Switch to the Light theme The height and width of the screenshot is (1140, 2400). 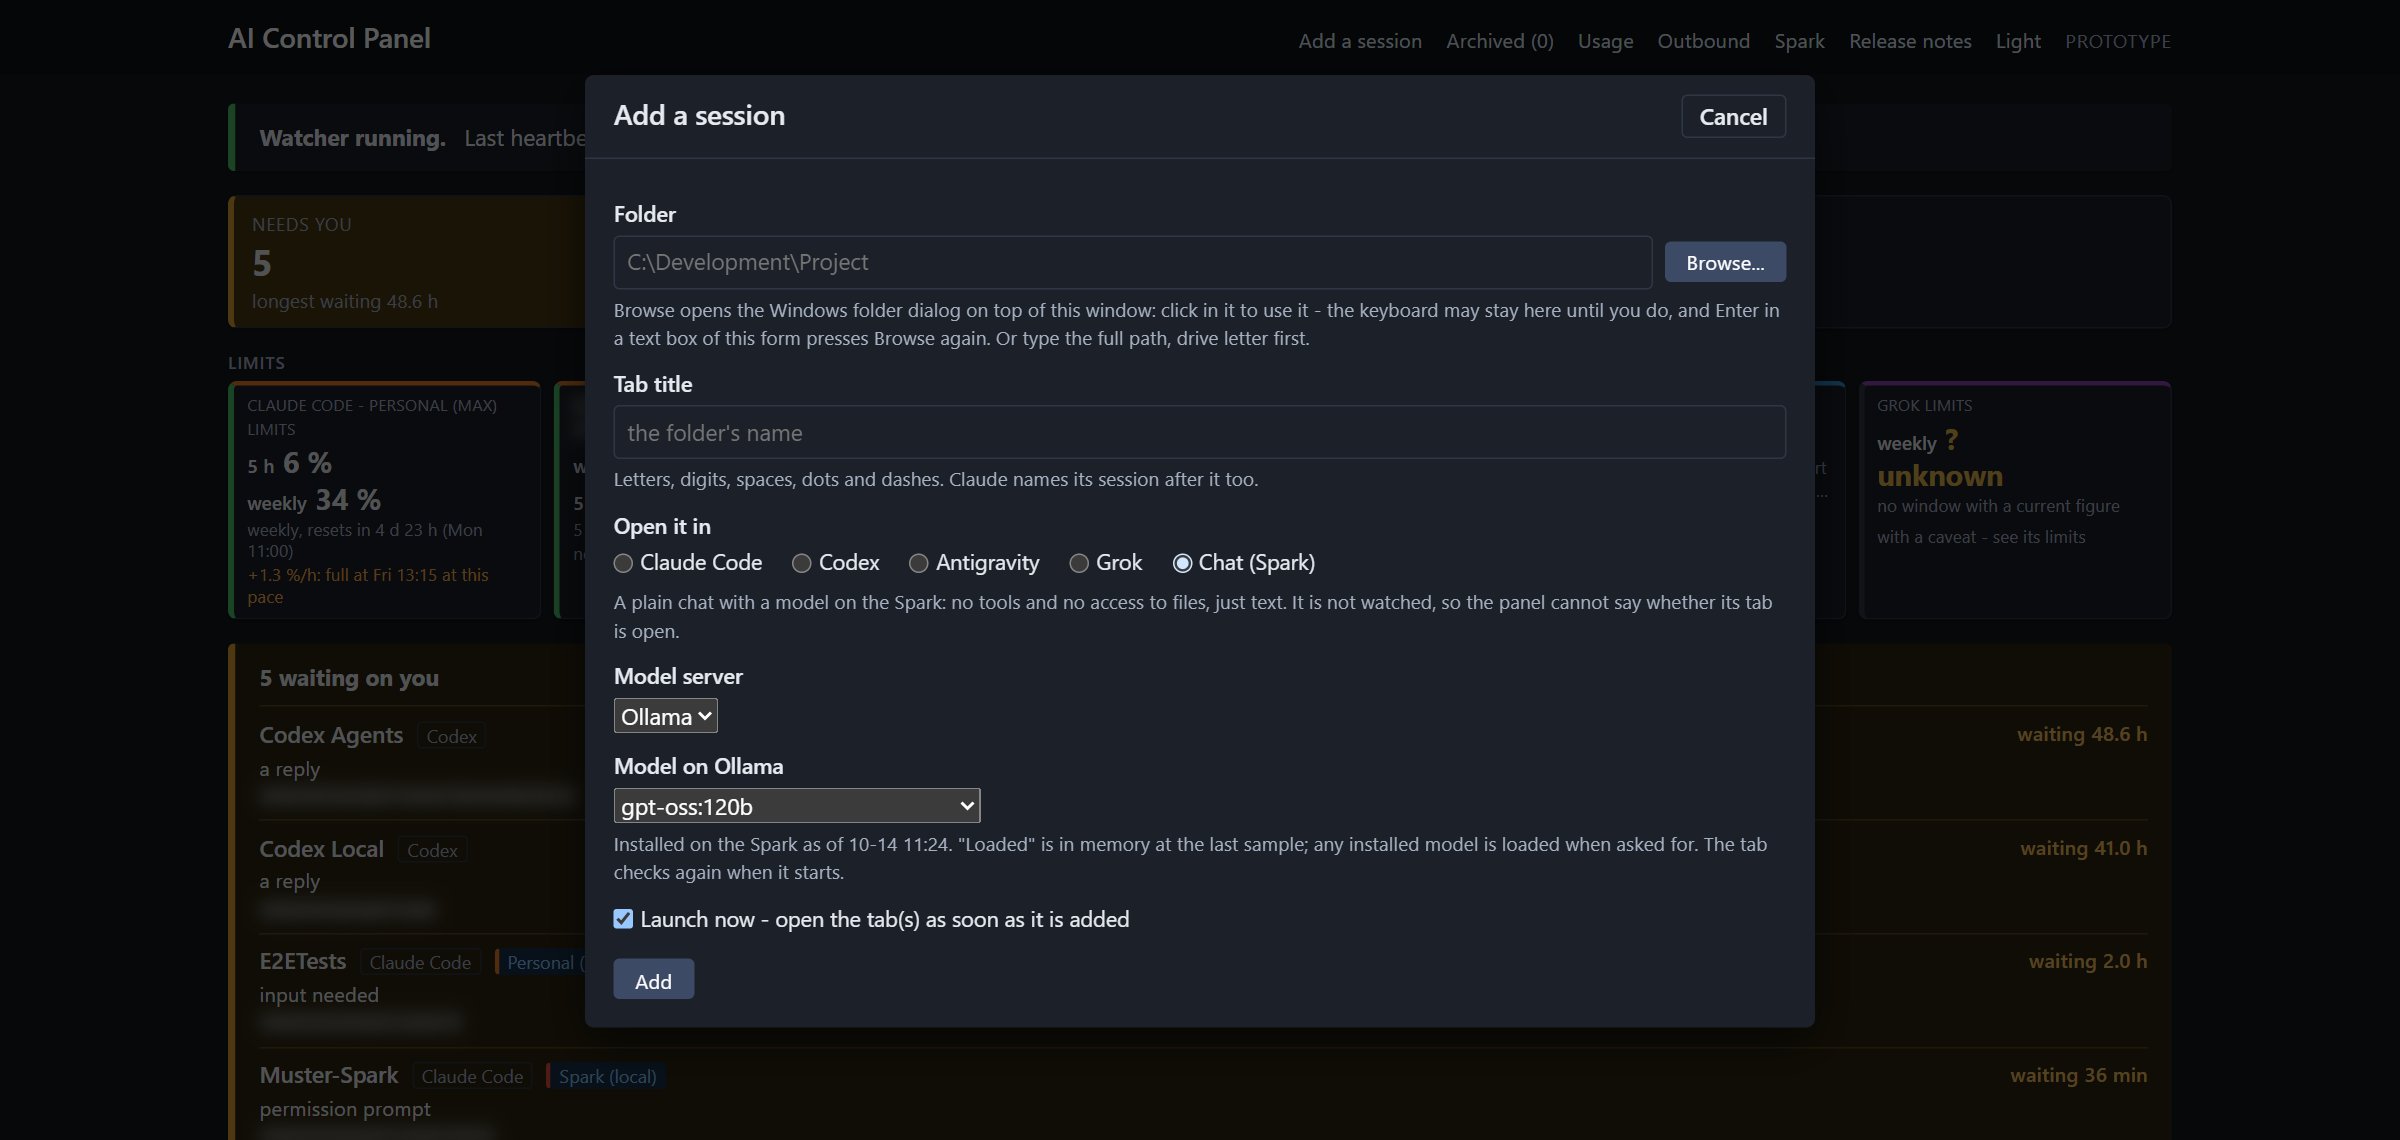[2018, 41]
